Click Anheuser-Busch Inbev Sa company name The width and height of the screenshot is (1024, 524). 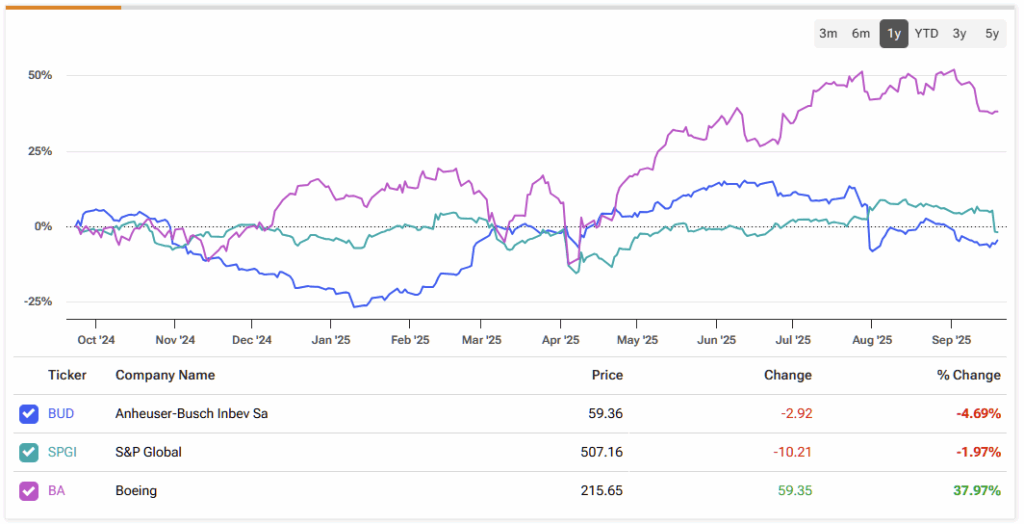pos(191,414)
